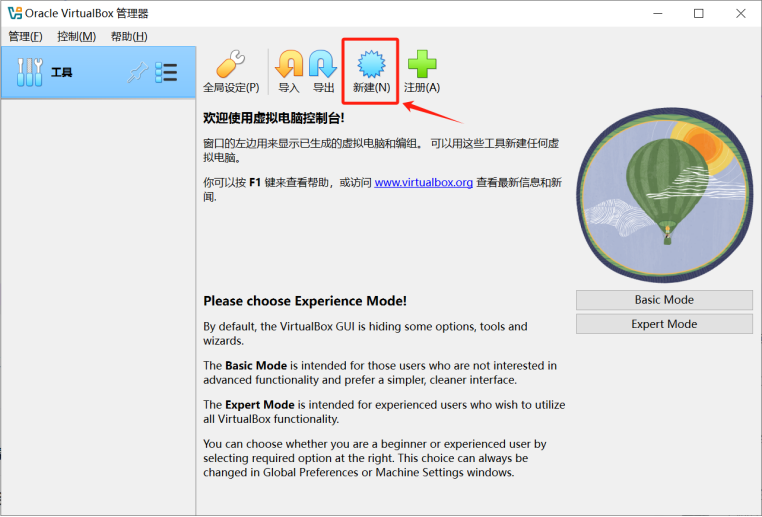
Task: Click the balloon welcome illustration
Action: pyautogui.click(x=664, y=194)
